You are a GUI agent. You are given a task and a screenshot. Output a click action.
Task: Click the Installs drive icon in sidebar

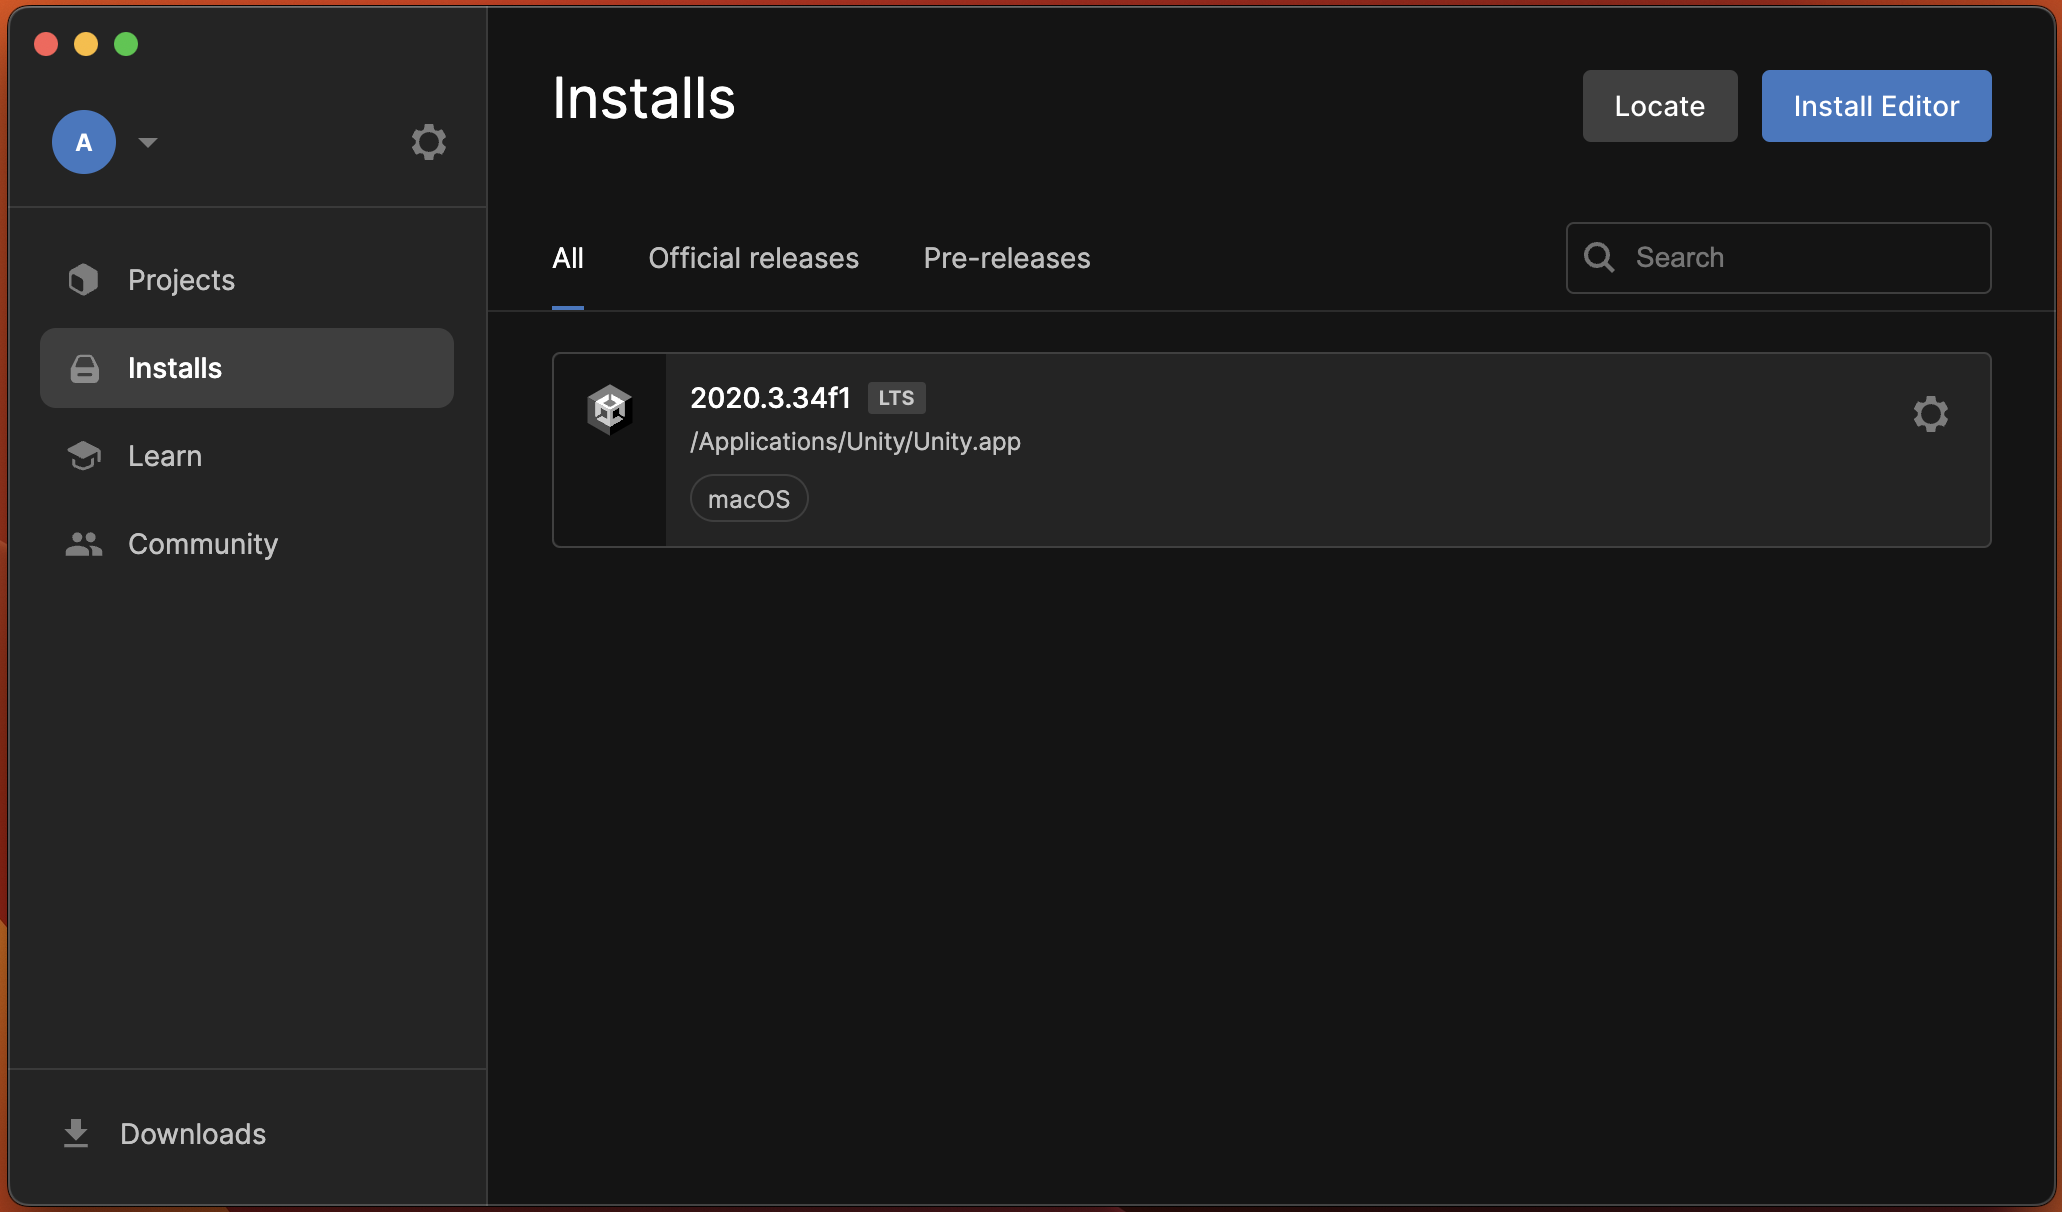[85, 369]
